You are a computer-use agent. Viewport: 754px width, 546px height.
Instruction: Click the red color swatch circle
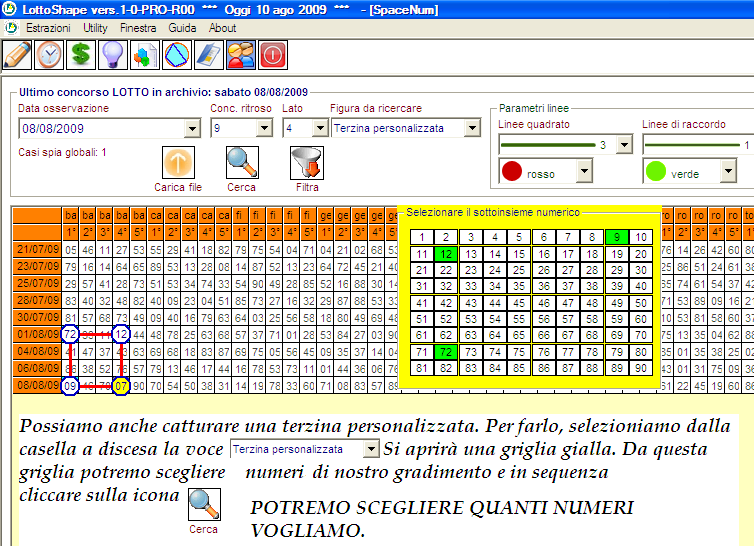pos(512,171)
